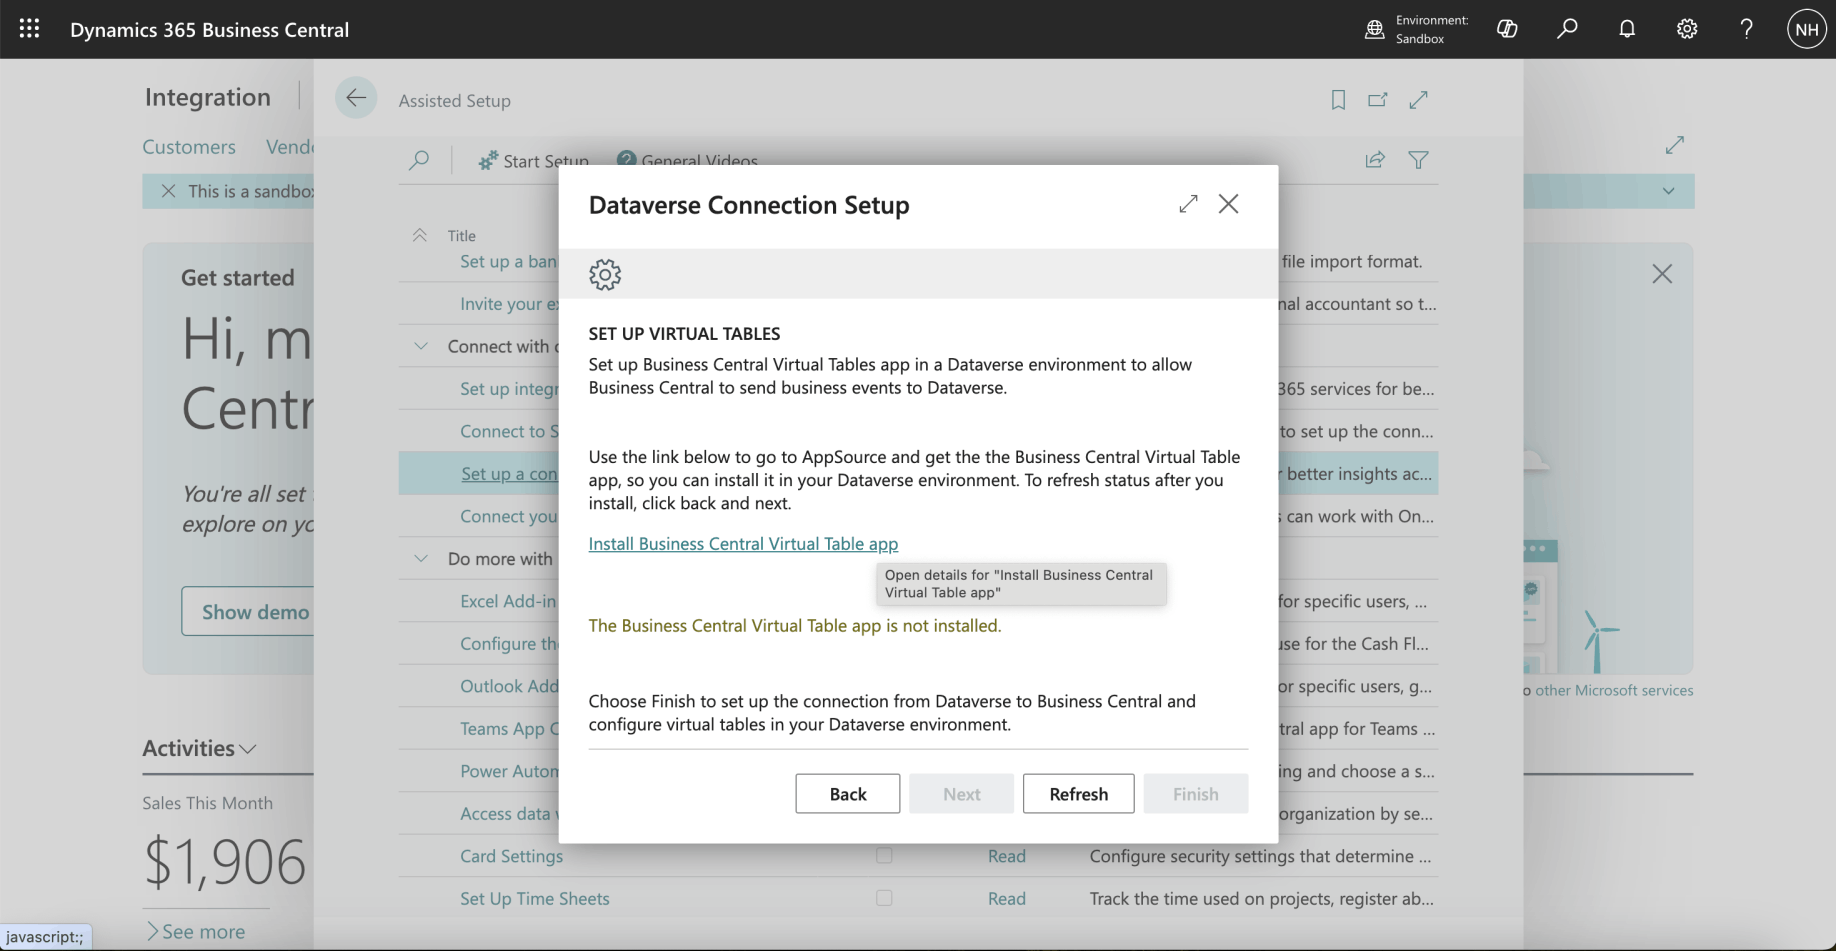
Task: Open the Power Automate setup row
Action: coord(509,771)
